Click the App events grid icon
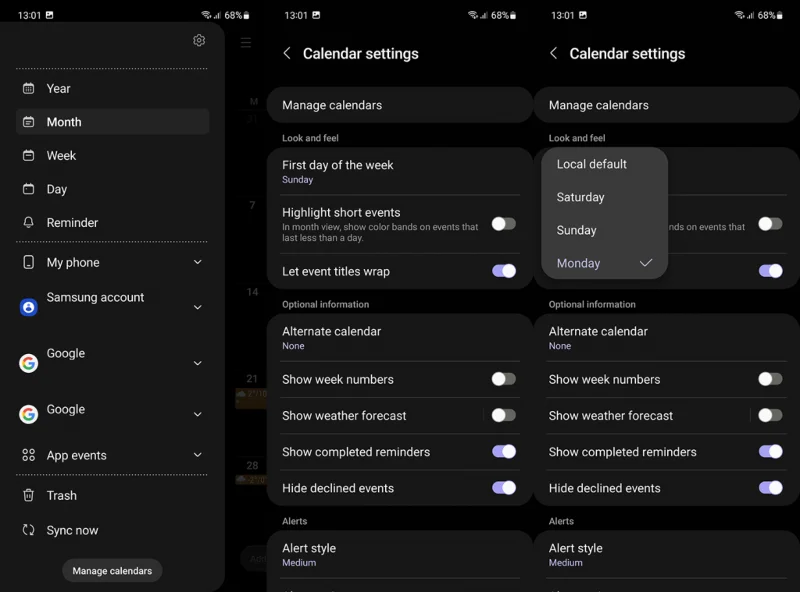This screenshot has height=592, width=800. click(x=29, y=455)
